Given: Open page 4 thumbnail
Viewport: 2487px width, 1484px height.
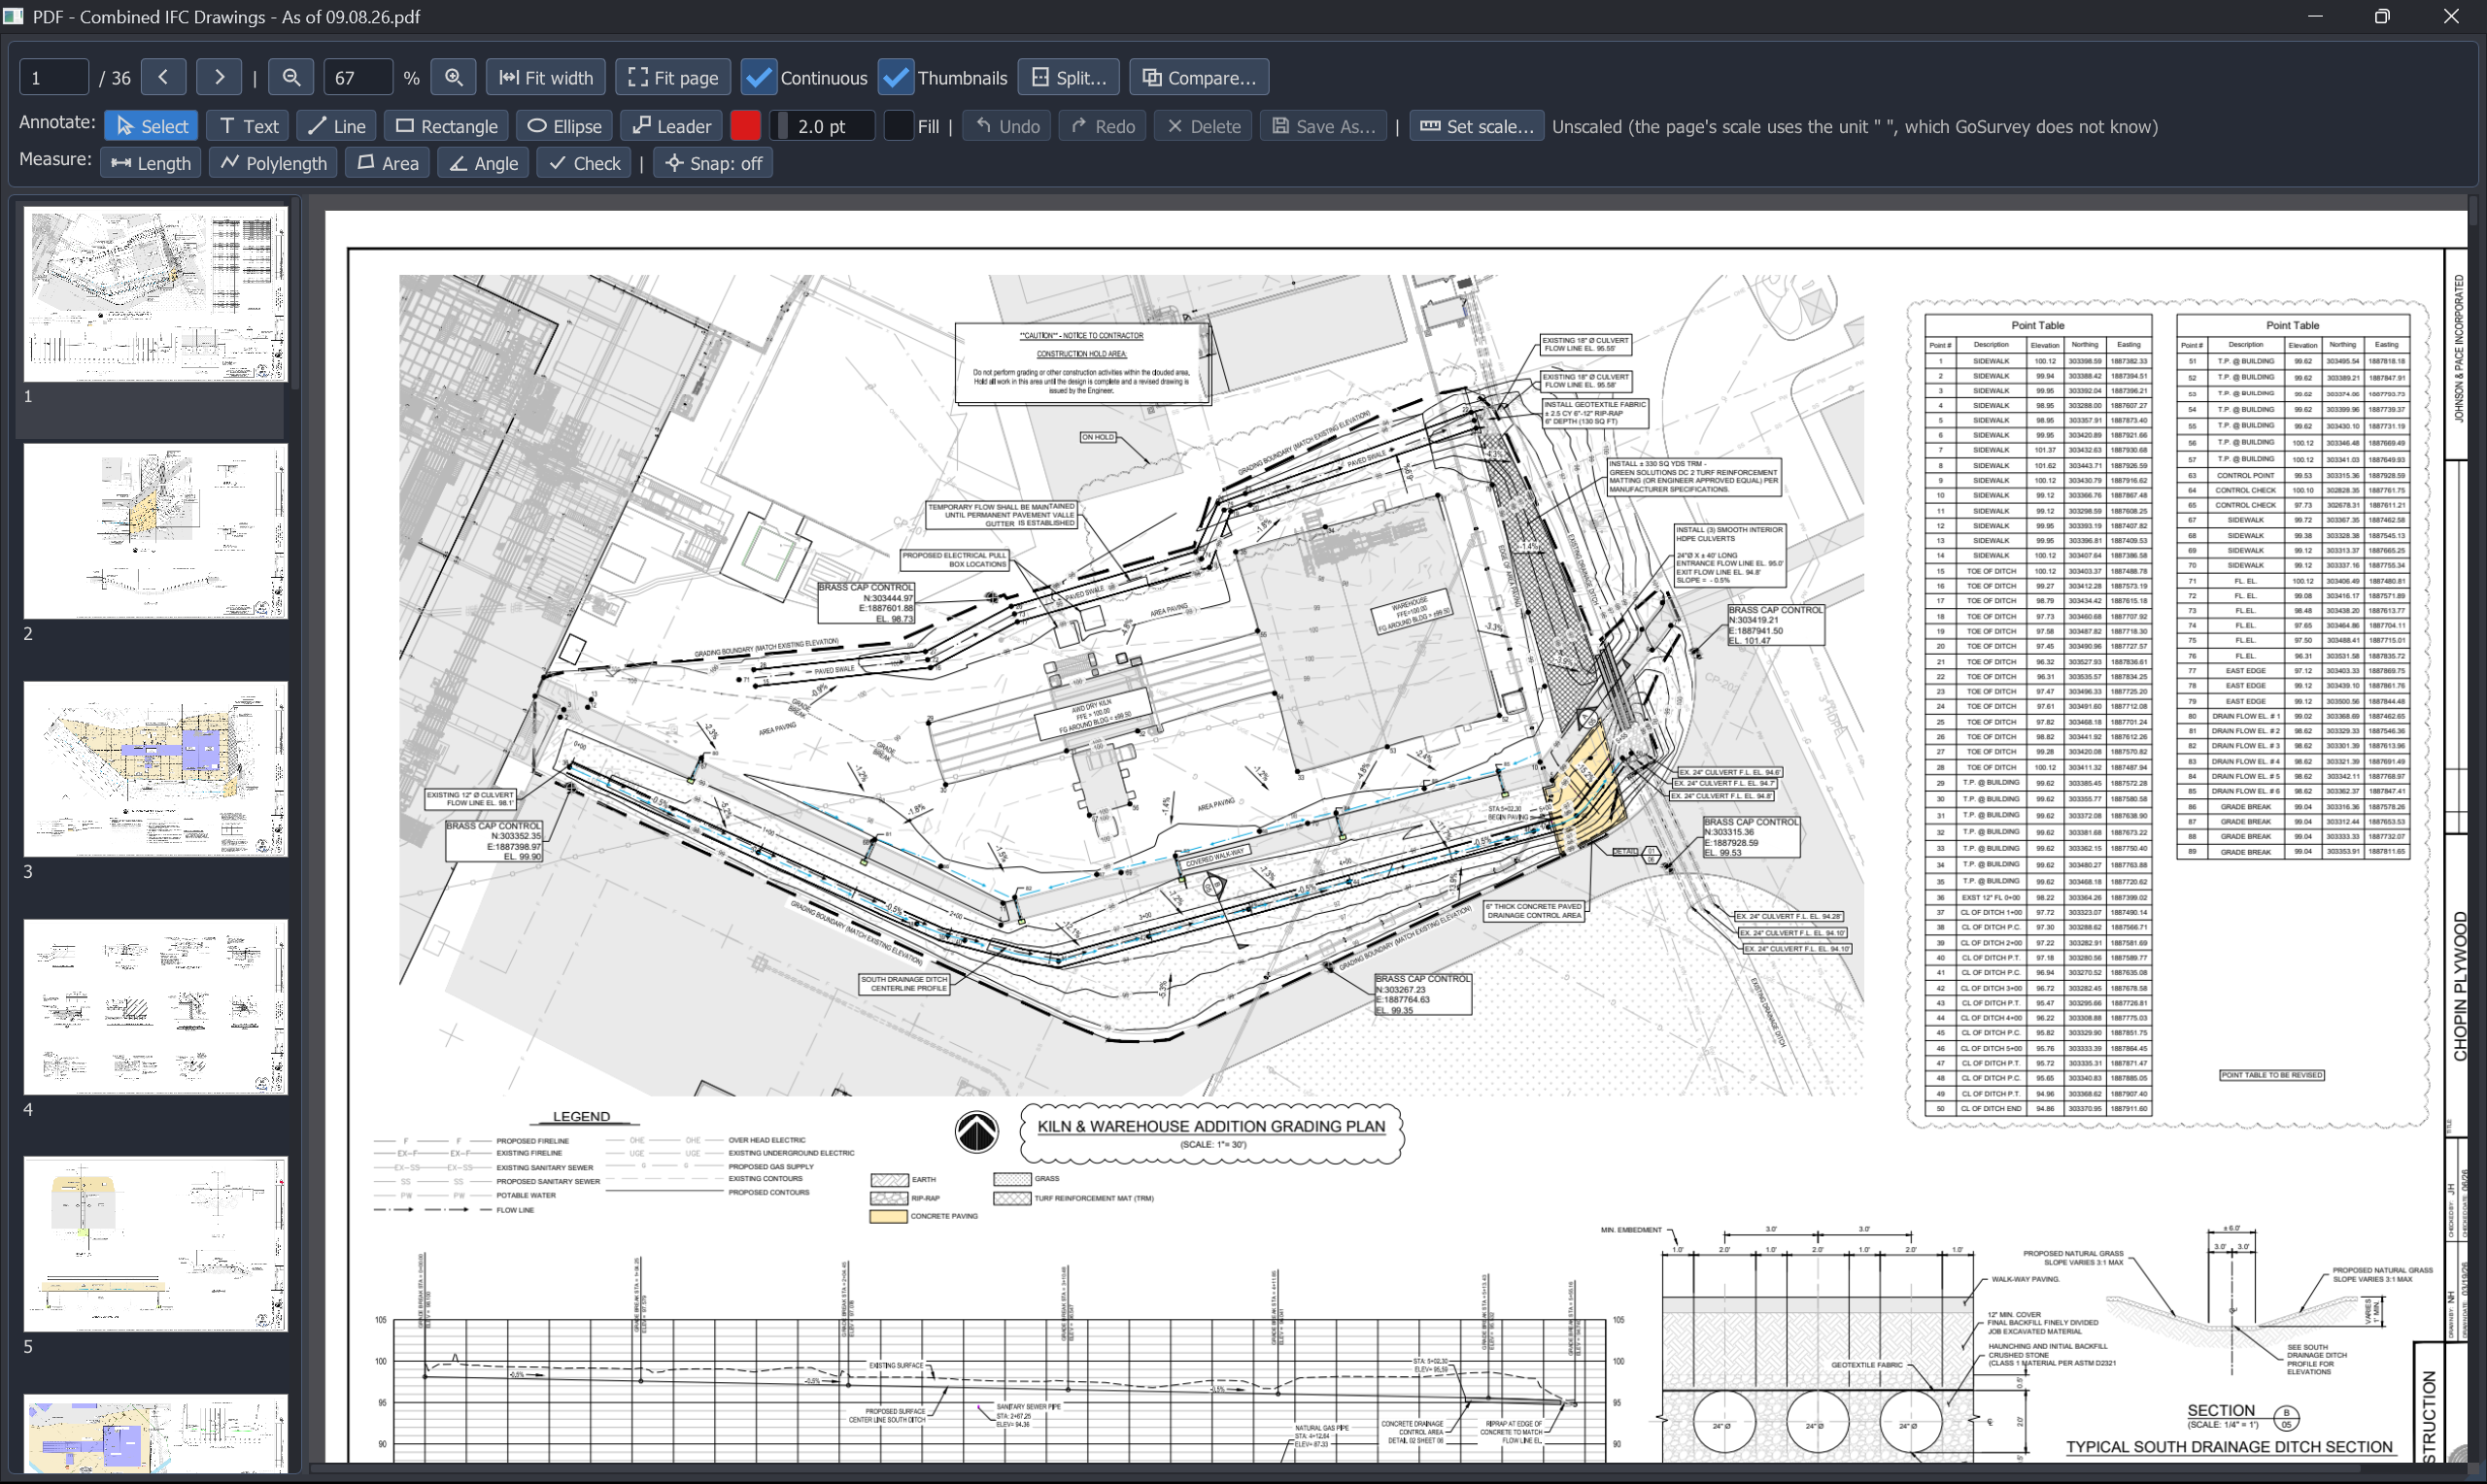Looking at the screenshot, I should click(156, 1007).
